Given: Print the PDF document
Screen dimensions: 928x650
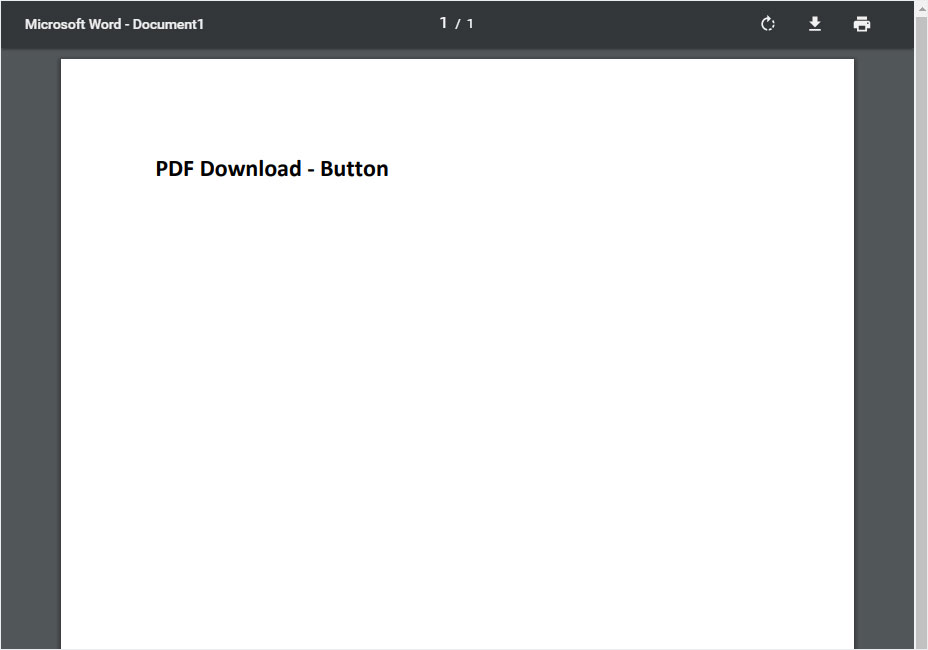Looking at the screenshot, I should [862, 24].
